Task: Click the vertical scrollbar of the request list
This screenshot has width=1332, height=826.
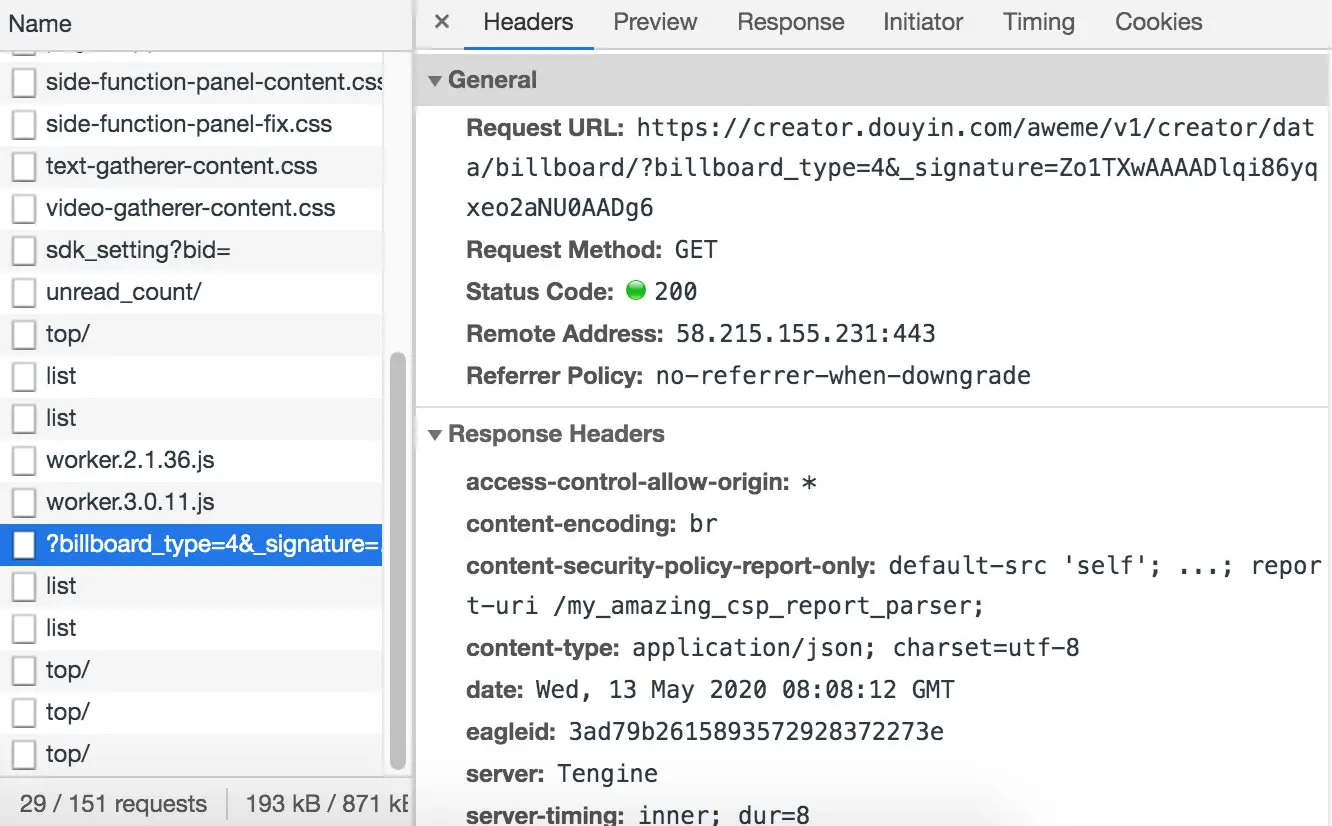Action: [397, 560]
